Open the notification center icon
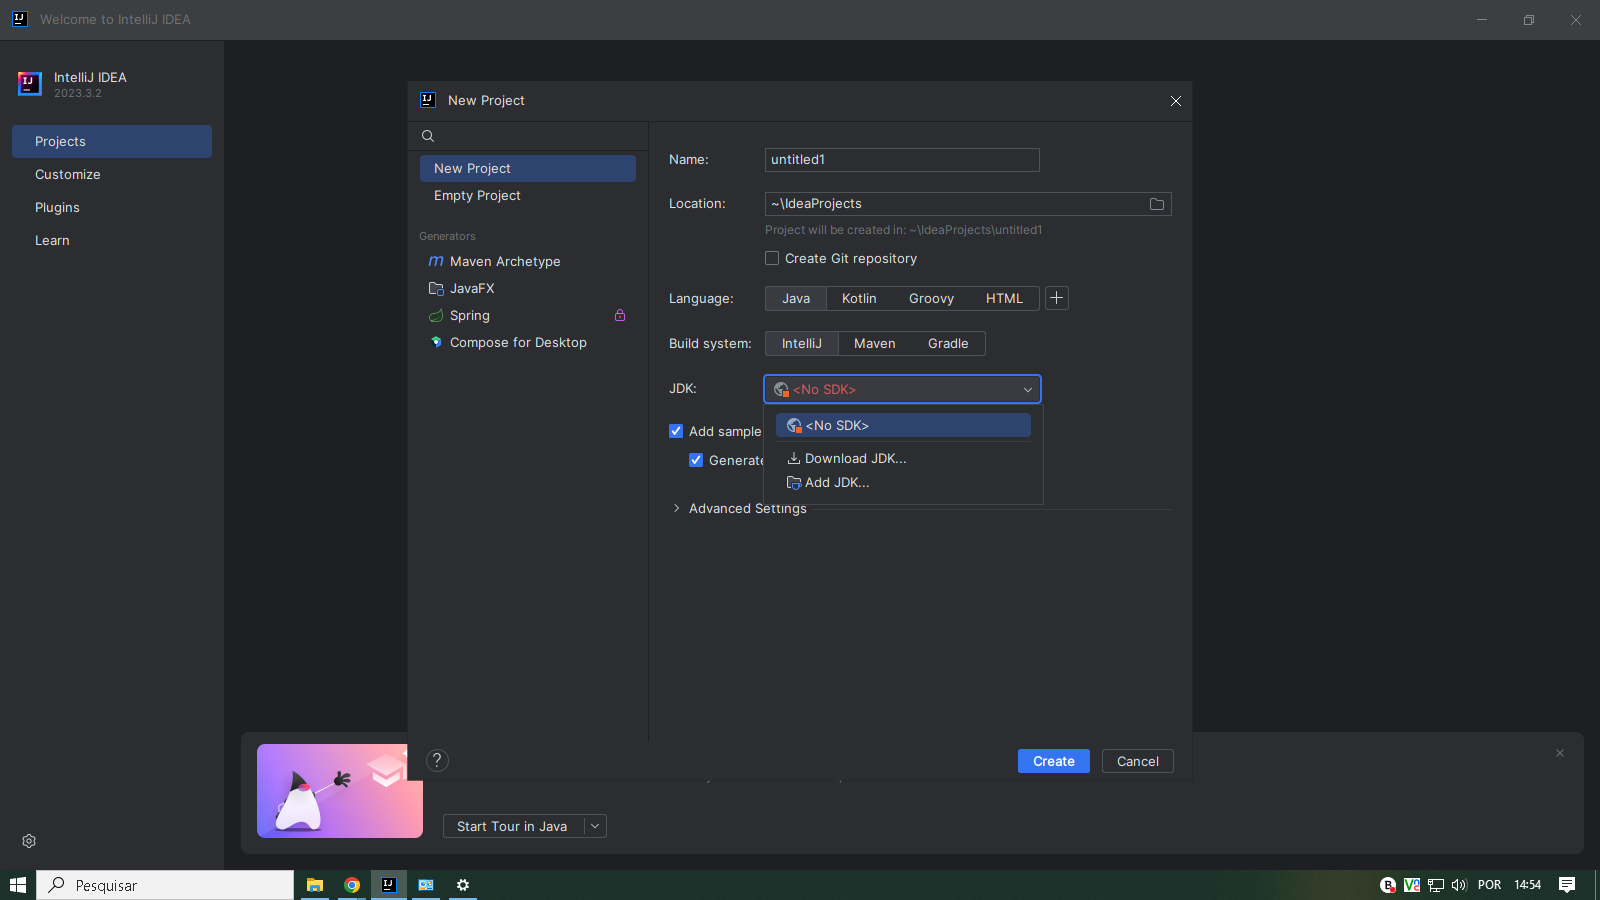 pyautogui.click(x=1567, y=885)
